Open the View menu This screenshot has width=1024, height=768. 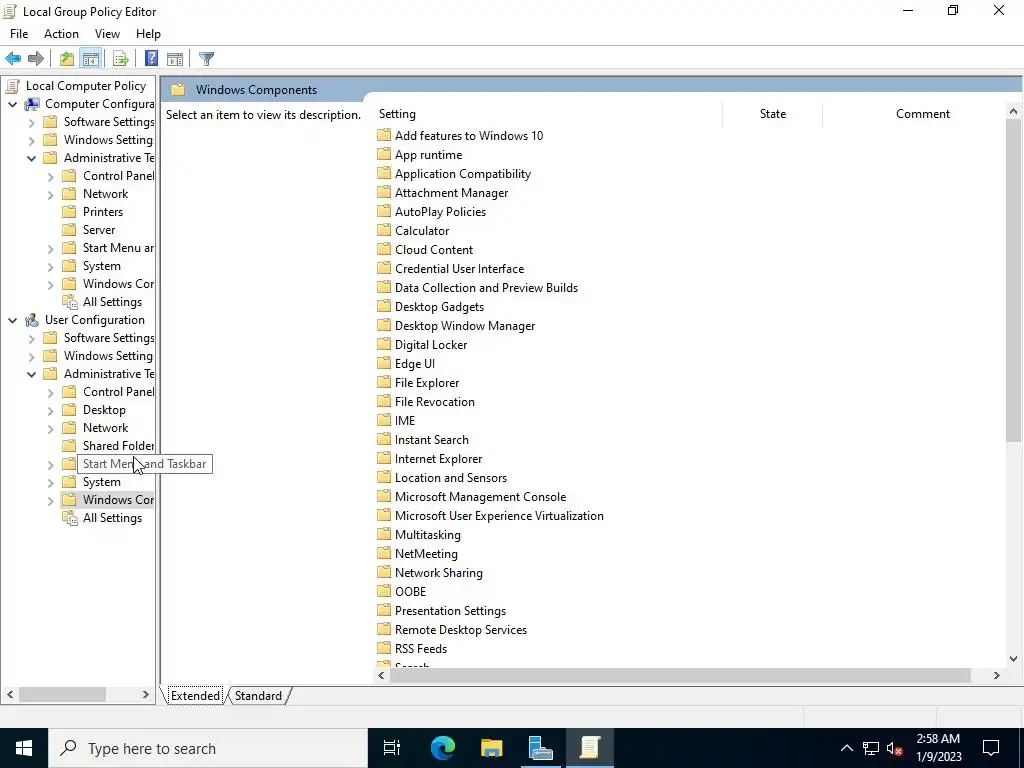tap(107, 34)
